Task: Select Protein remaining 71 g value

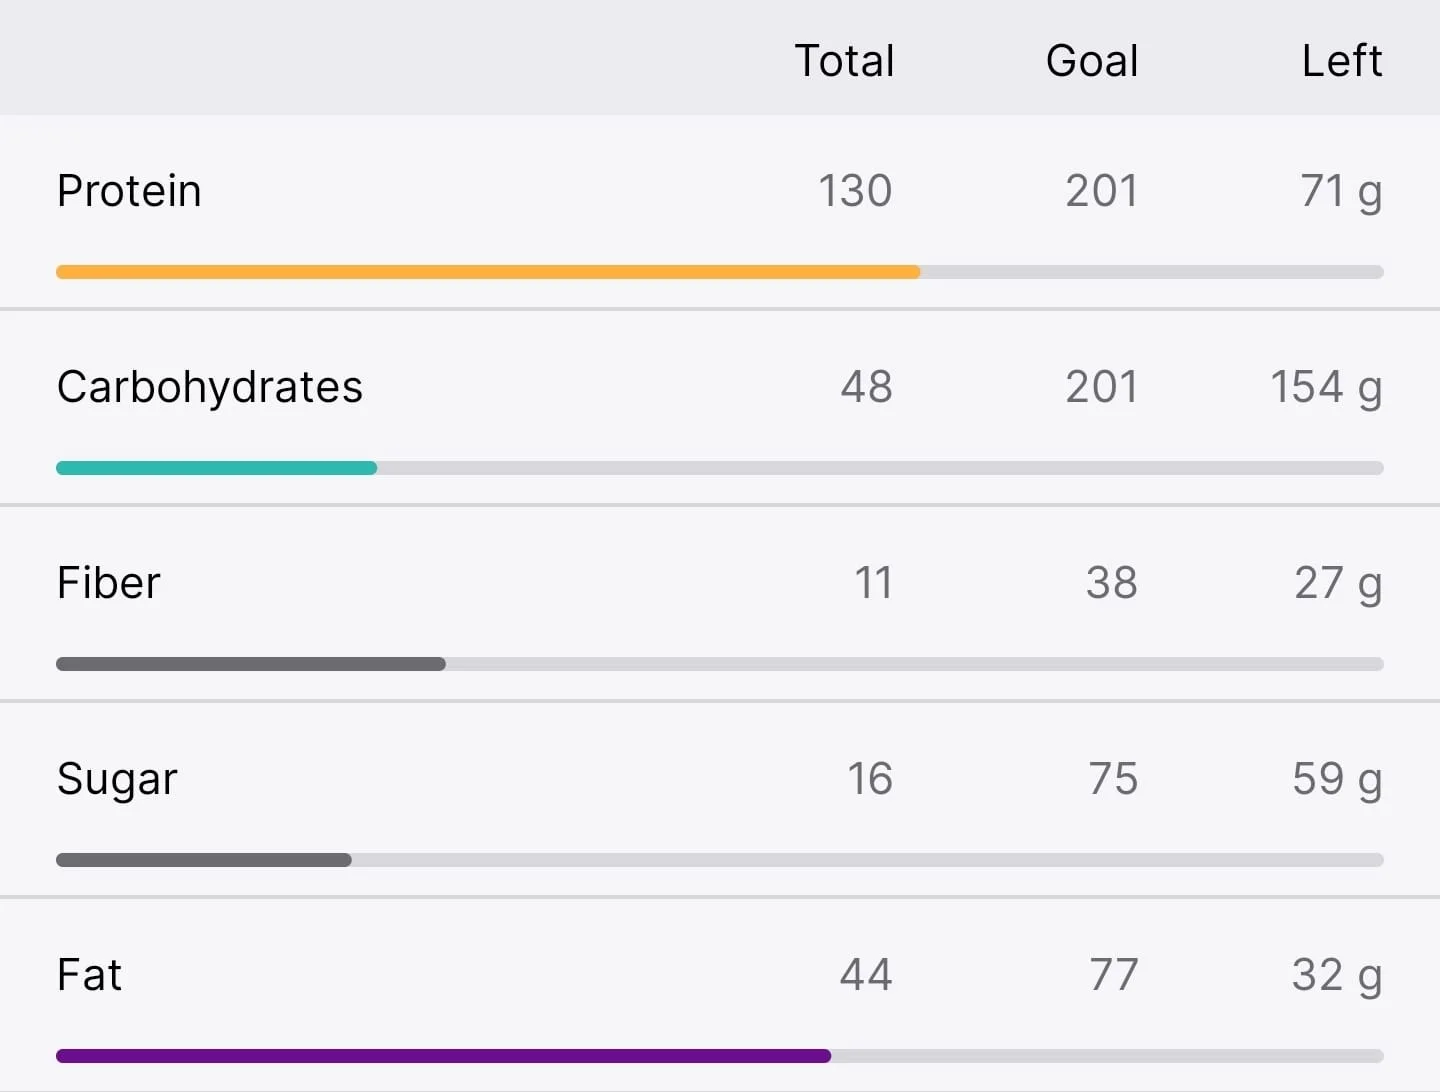Action: 1342,192
